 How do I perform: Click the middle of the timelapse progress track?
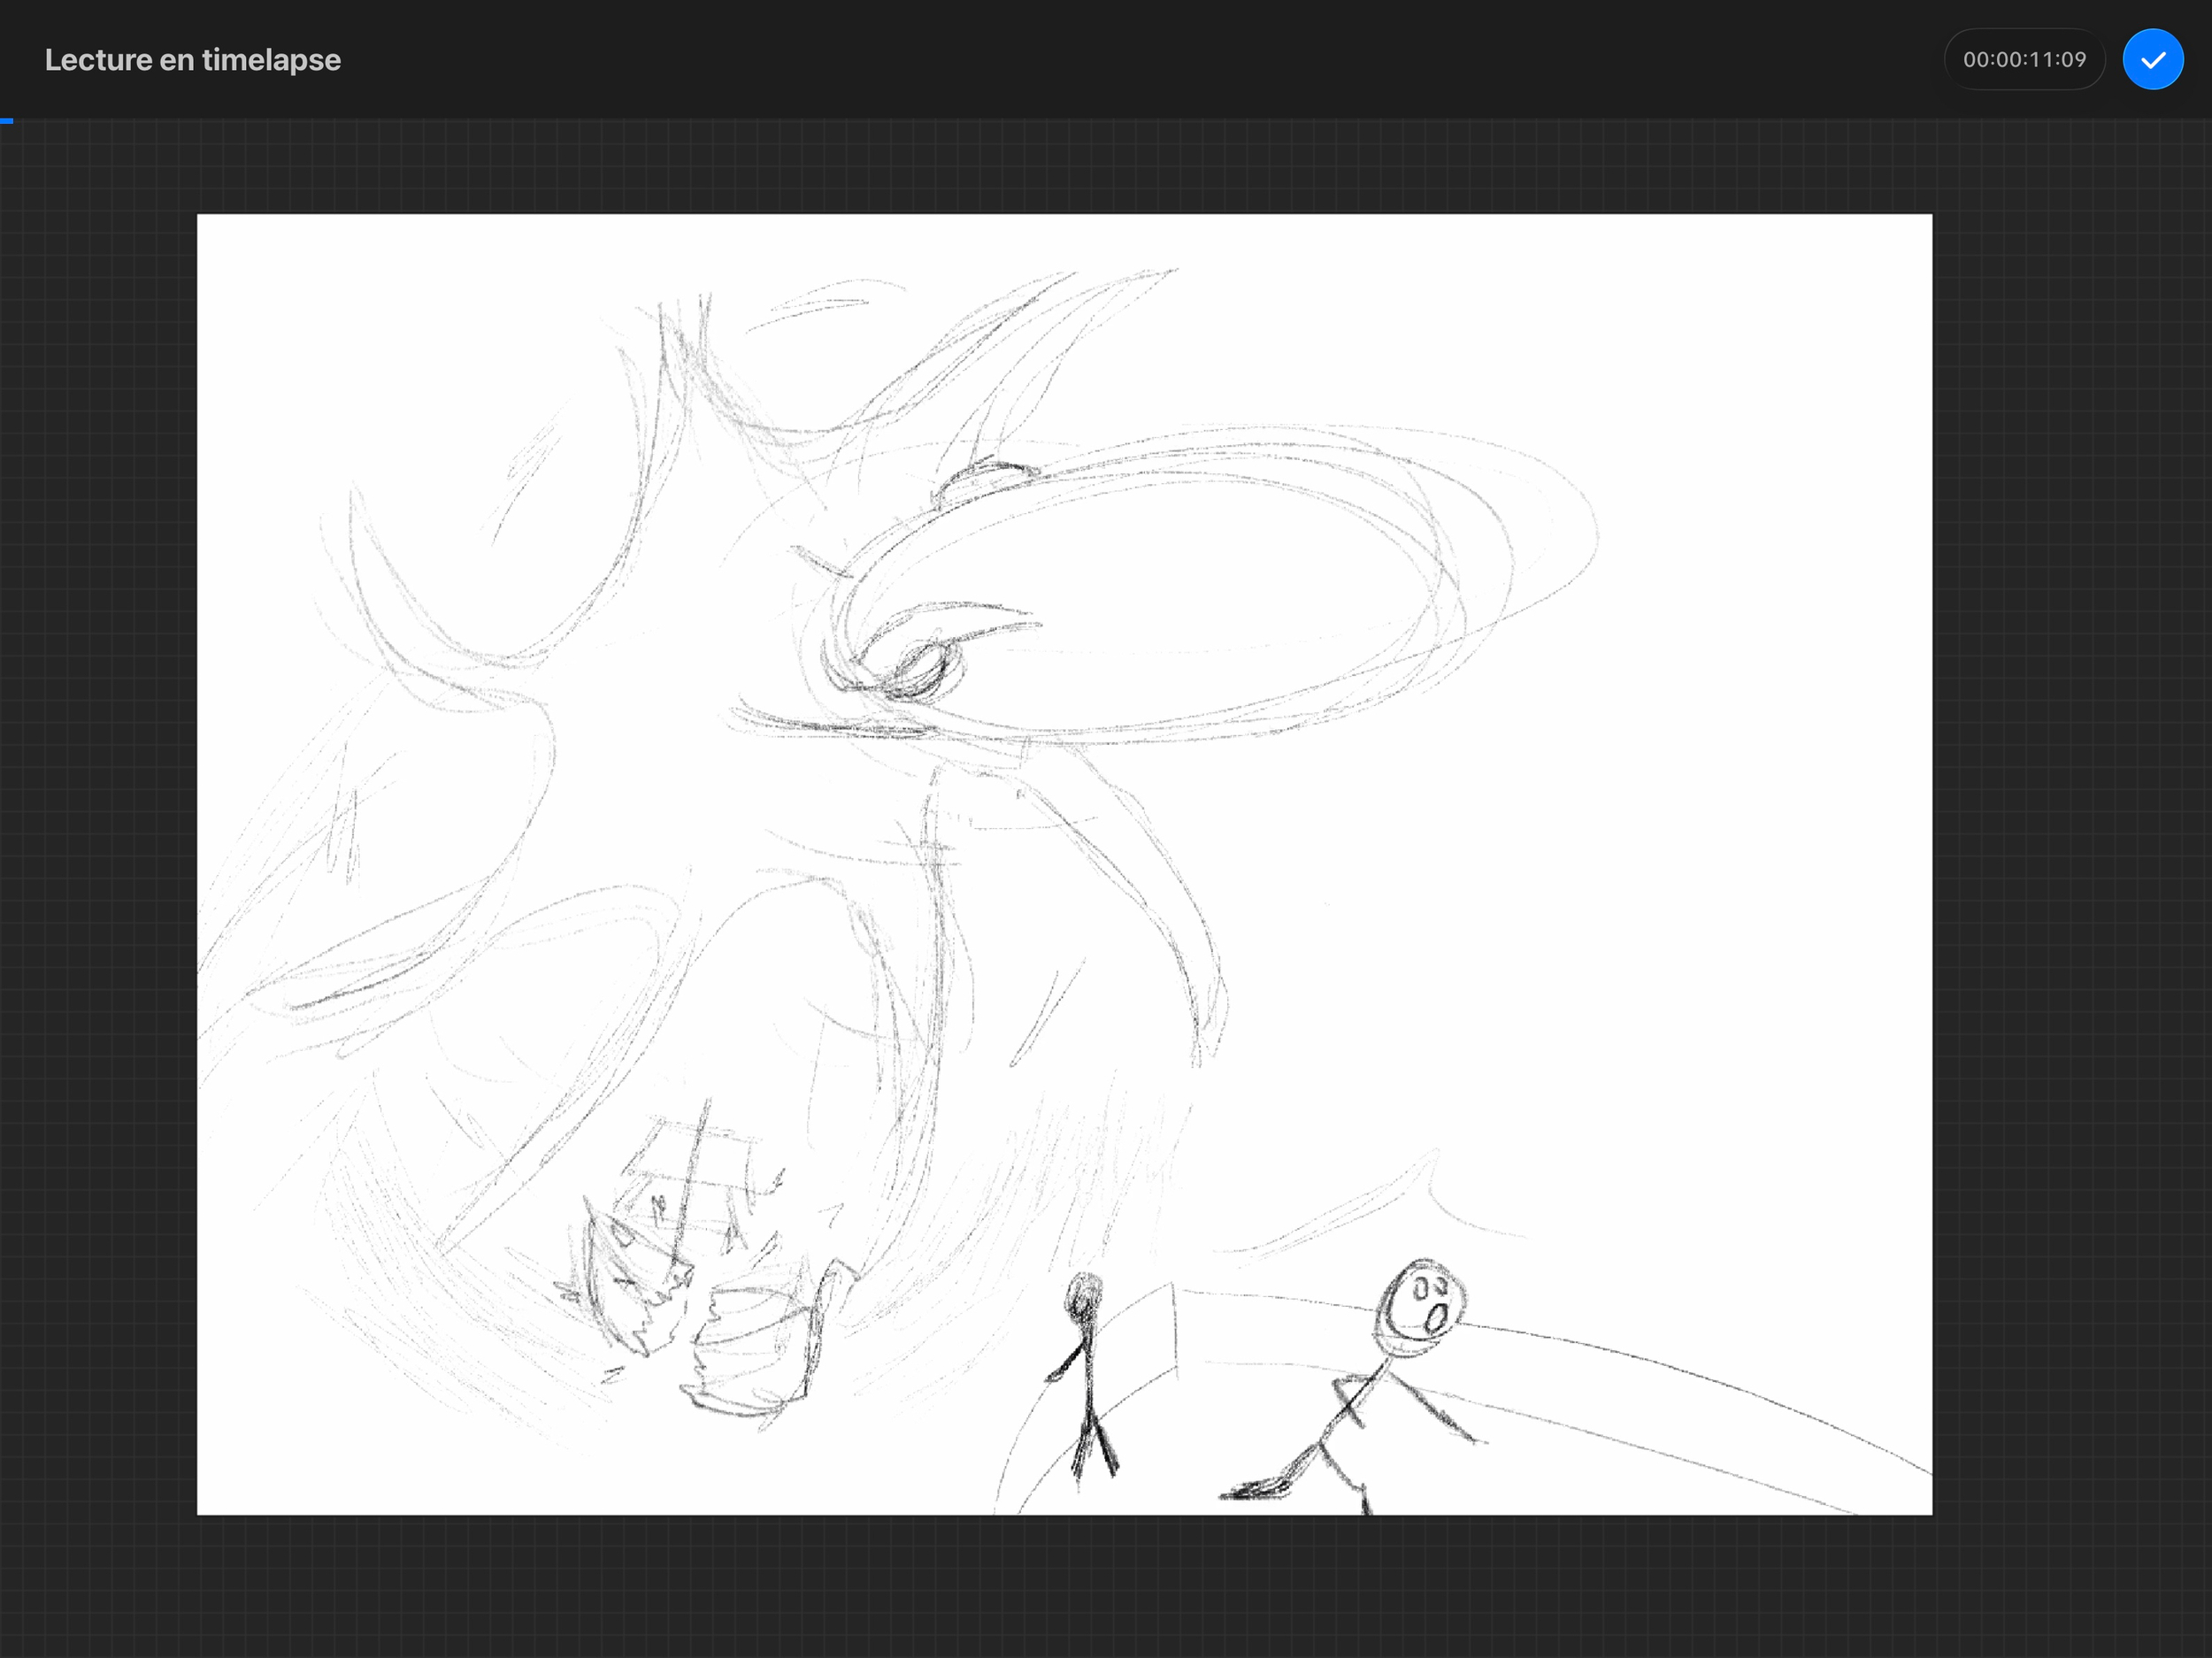1106,121
